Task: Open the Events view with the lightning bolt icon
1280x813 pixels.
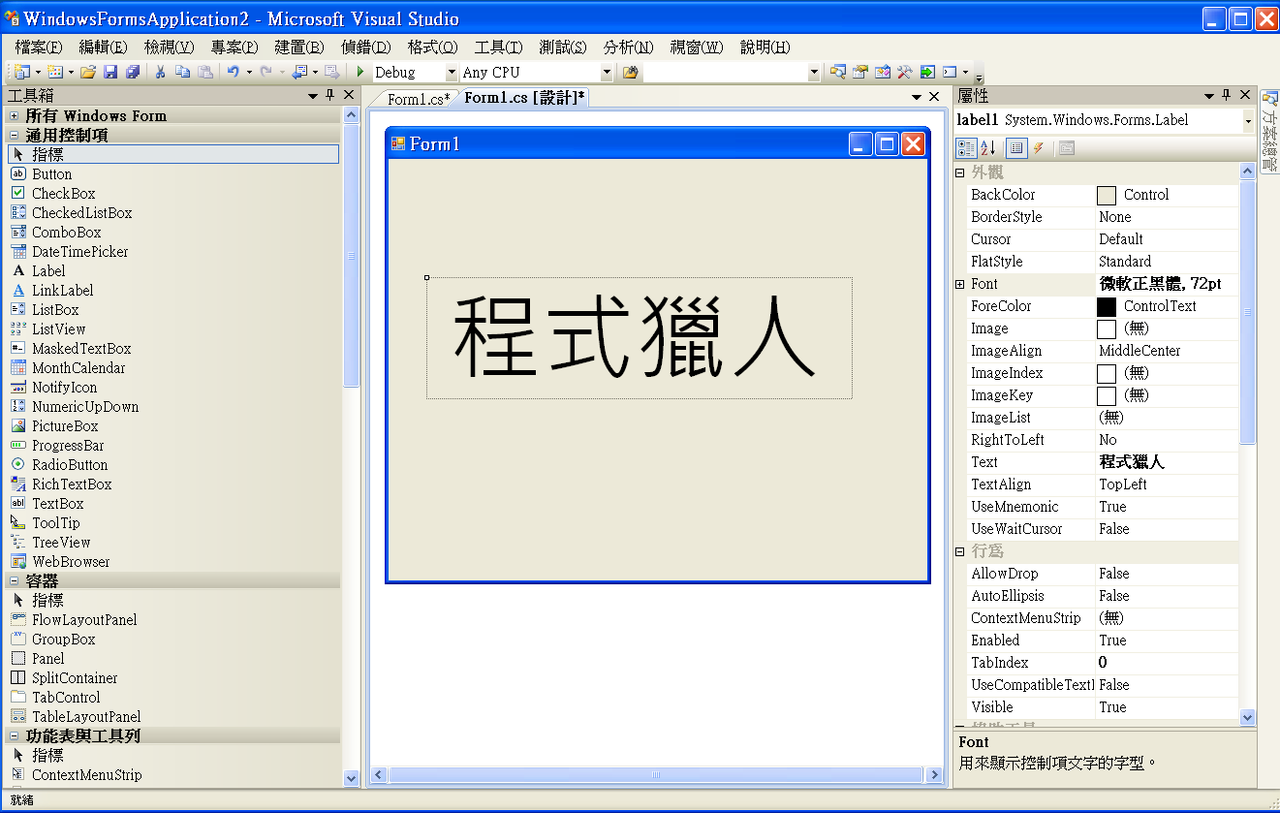Action: tap(1039, 147)
